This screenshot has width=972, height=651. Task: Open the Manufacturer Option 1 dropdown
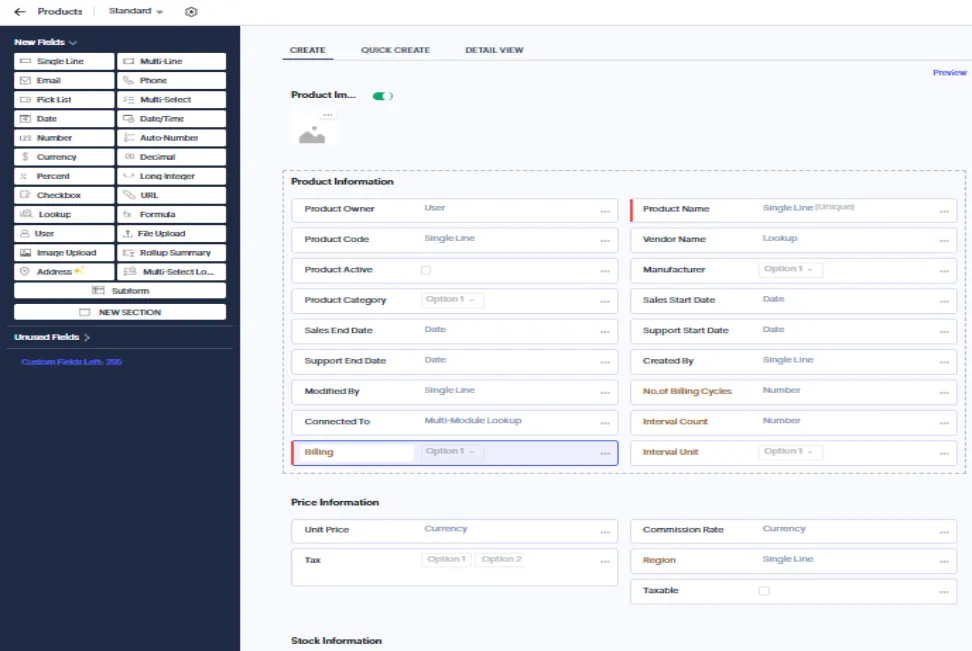click(790, 269)
